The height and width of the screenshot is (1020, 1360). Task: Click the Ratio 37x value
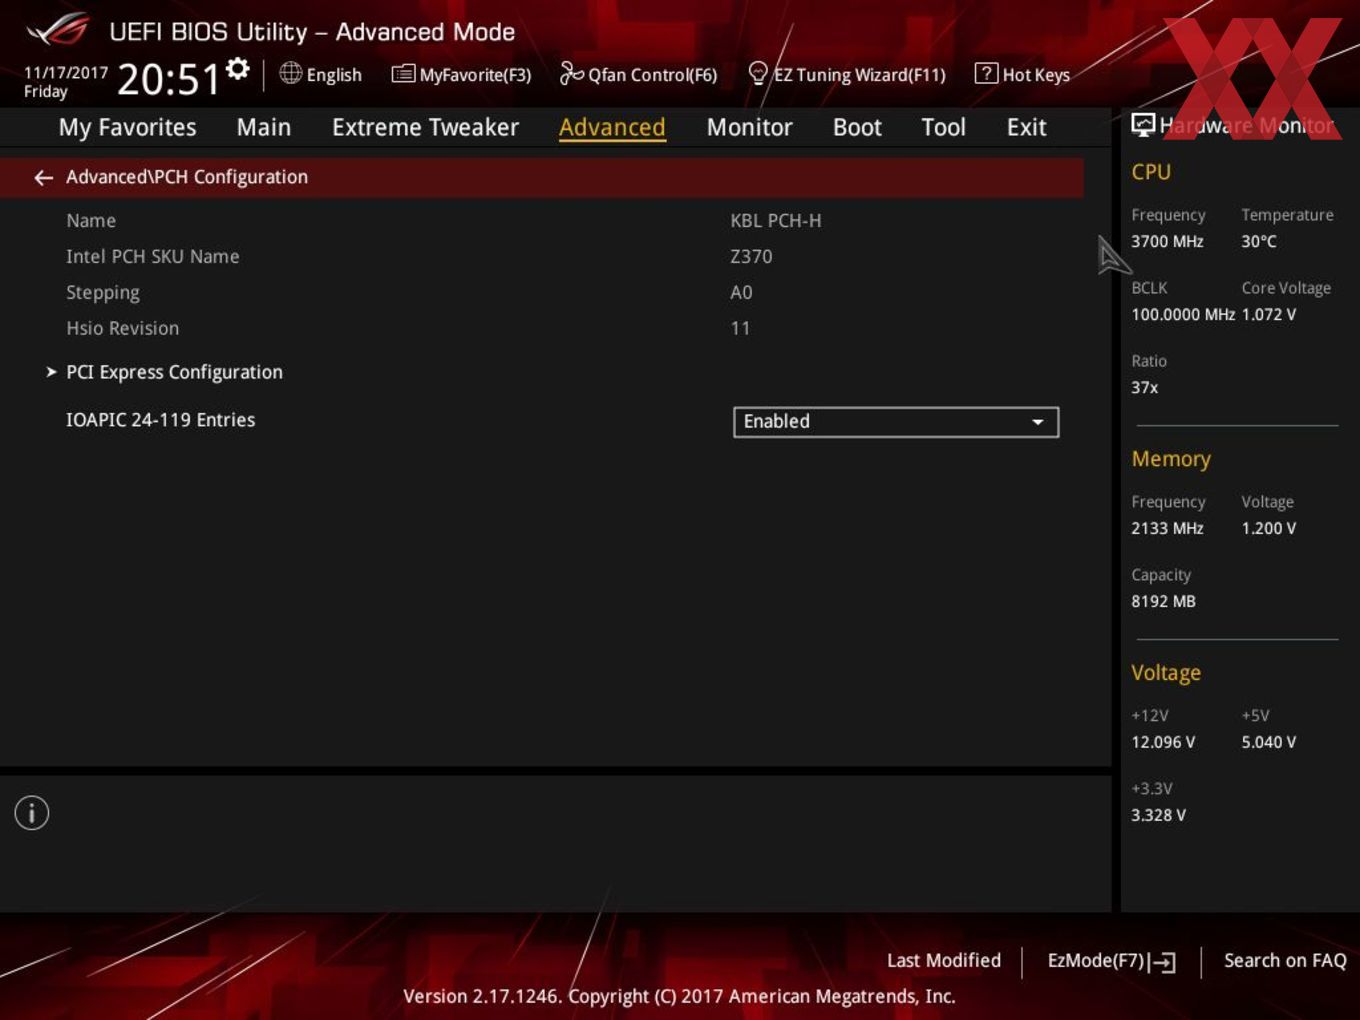(1144, 387)
